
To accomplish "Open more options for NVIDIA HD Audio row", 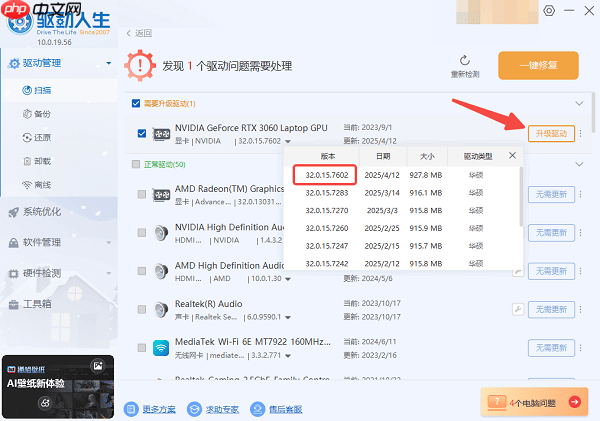I will pyautogui.click(x=580, y=233).
